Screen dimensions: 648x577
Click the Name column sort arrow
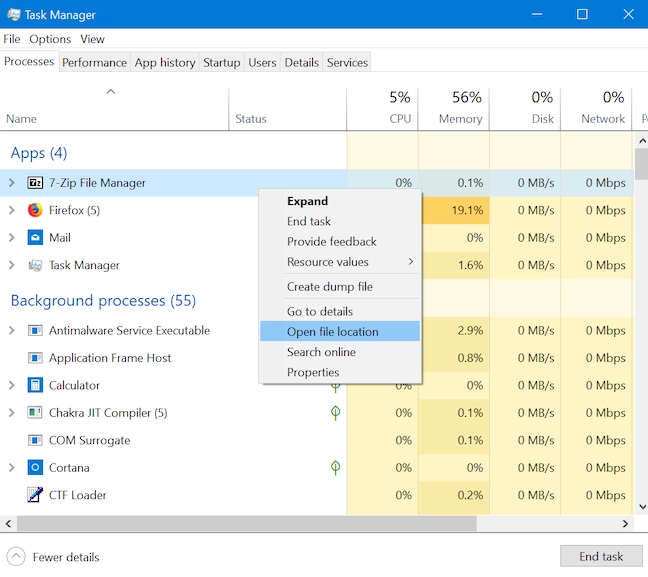[x=111, y=91]
